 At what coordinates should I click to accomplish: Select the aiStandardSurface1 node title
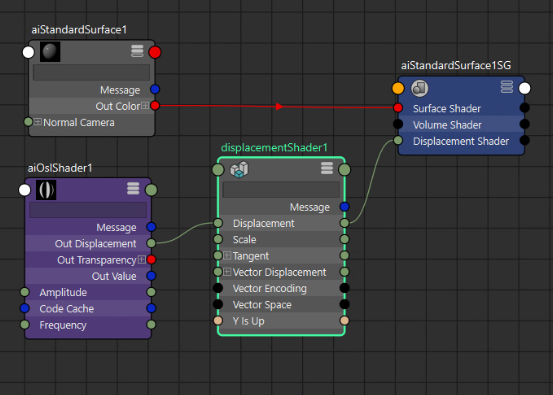click(x=79, y=30)
